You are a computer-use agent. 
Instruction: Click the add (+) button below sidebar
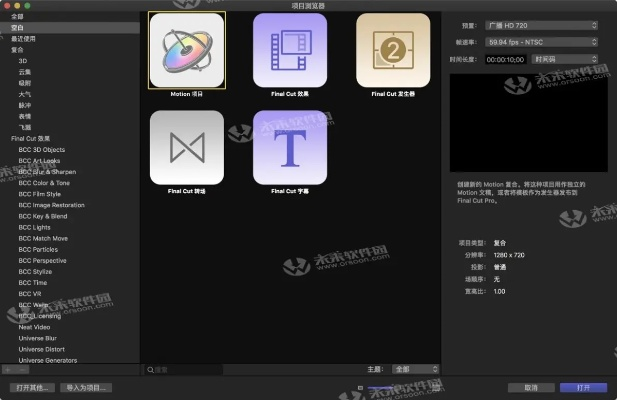(x=8, y=369)
